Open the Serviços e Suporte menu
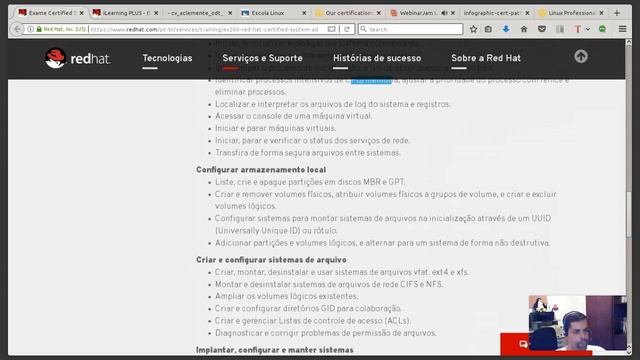The height and width of the screenshot is (360, 640). 262,58
